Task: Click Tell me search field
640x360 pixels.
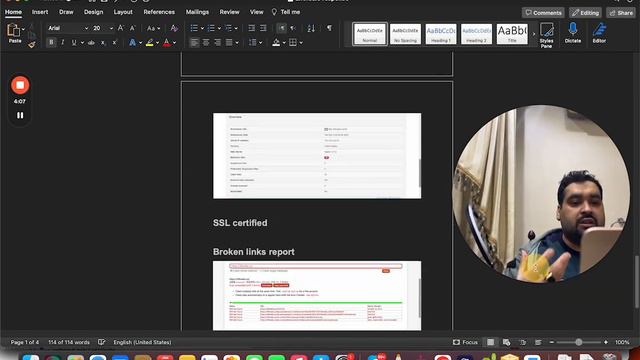Action: [286, 12]
